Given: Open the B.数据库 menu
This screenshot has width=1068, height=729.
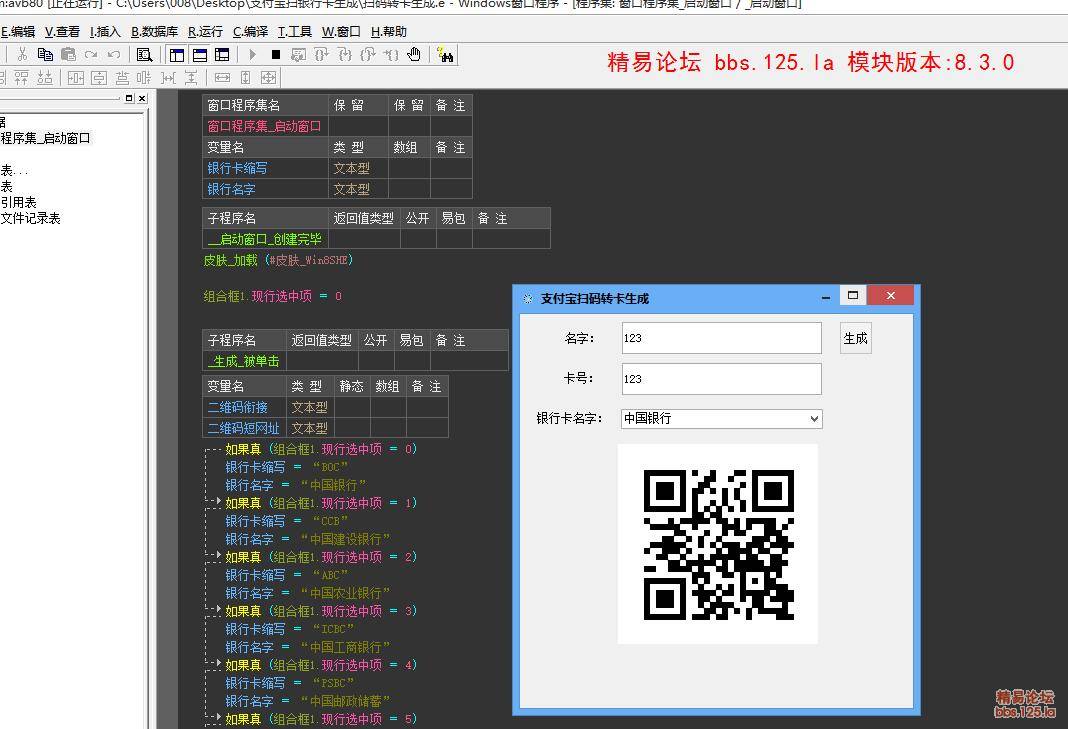Looking at the screenshot, I should click(154, 31).
